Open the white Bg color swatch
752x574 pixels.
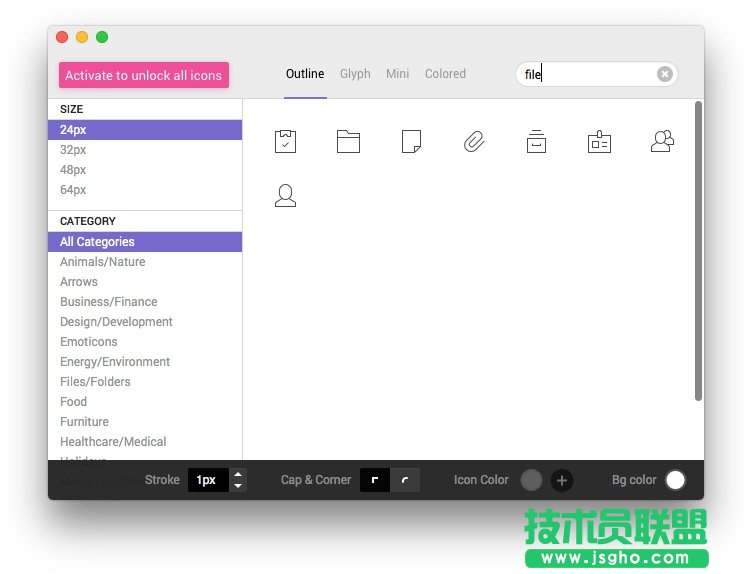[x=675, y=480]
